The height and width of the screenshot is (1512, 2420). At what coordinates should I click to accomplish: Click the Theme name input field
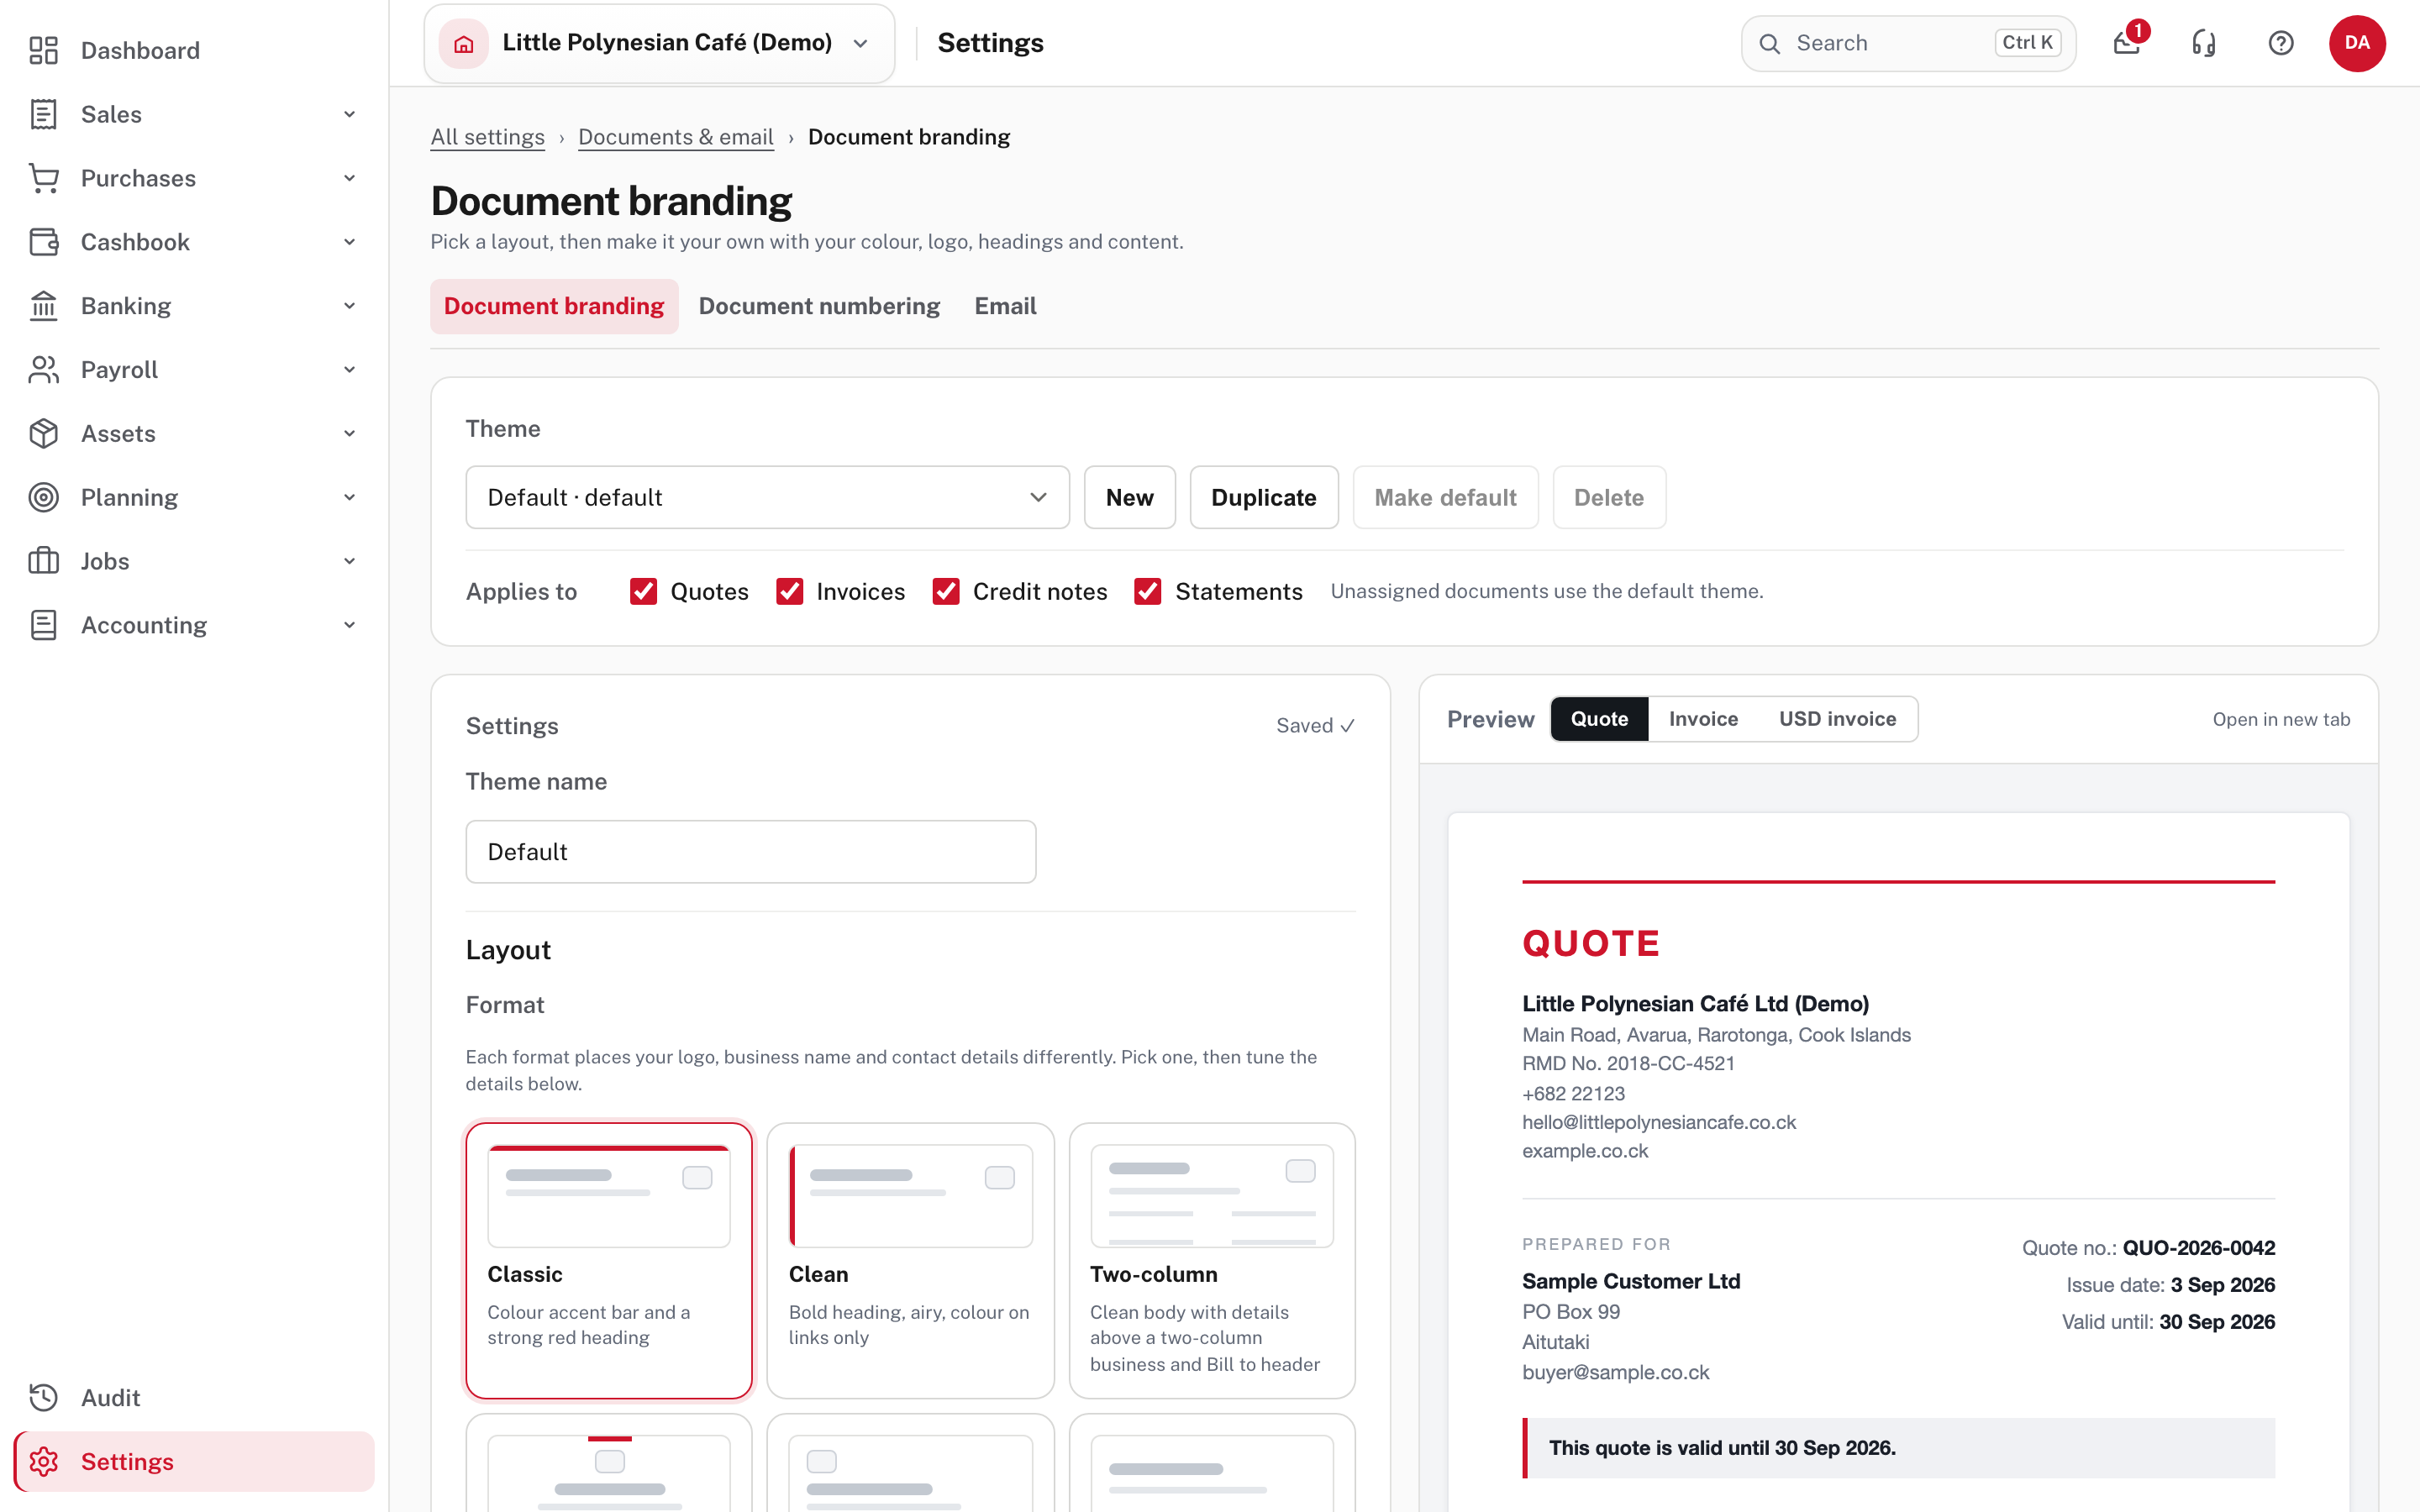[750, 852]
